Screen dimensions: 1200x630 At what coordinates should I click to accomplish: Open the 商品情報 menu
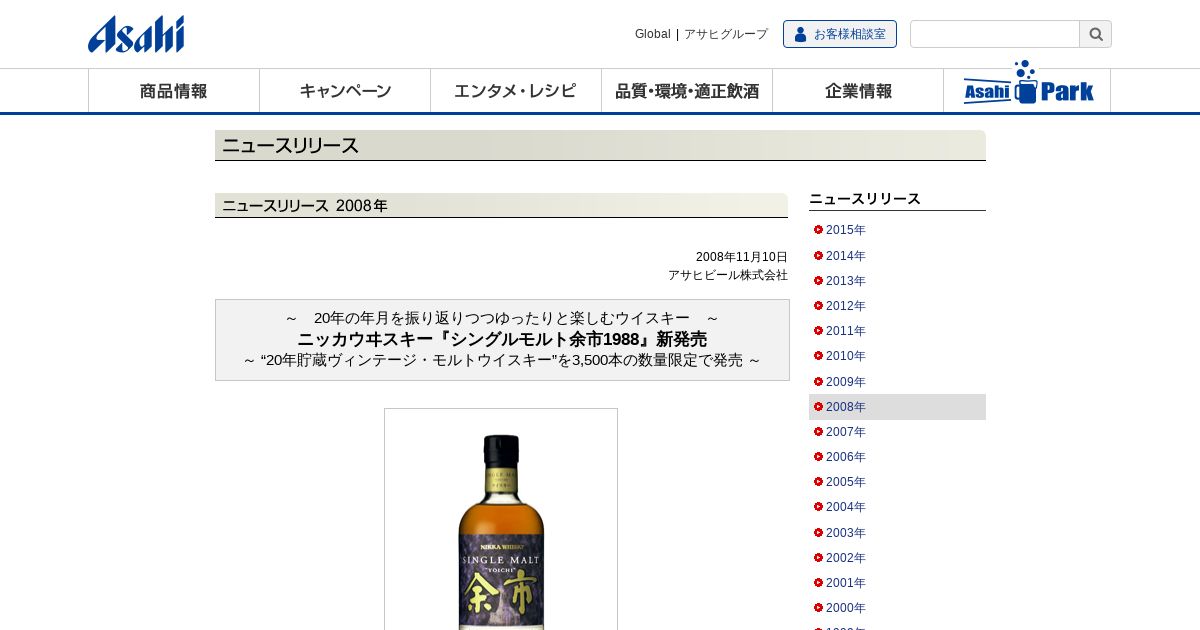(174, 91)
